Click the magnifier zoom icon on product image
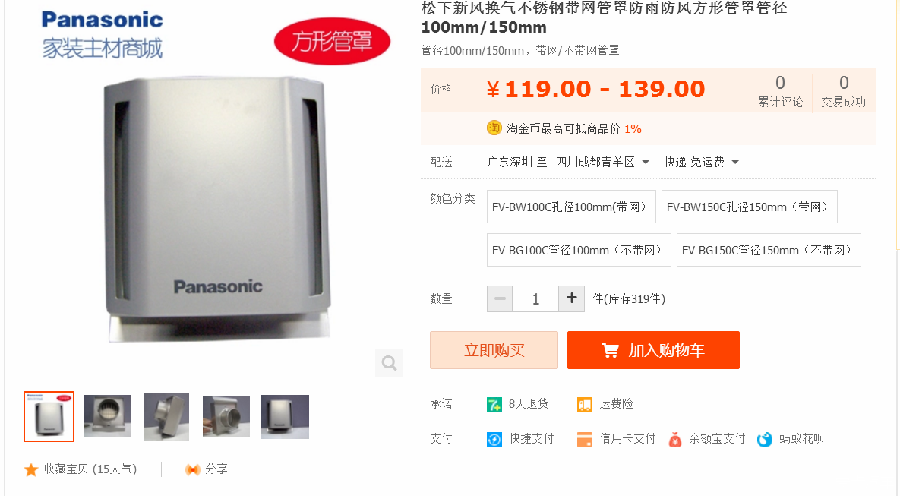900x496 pixels. point(389,363)
